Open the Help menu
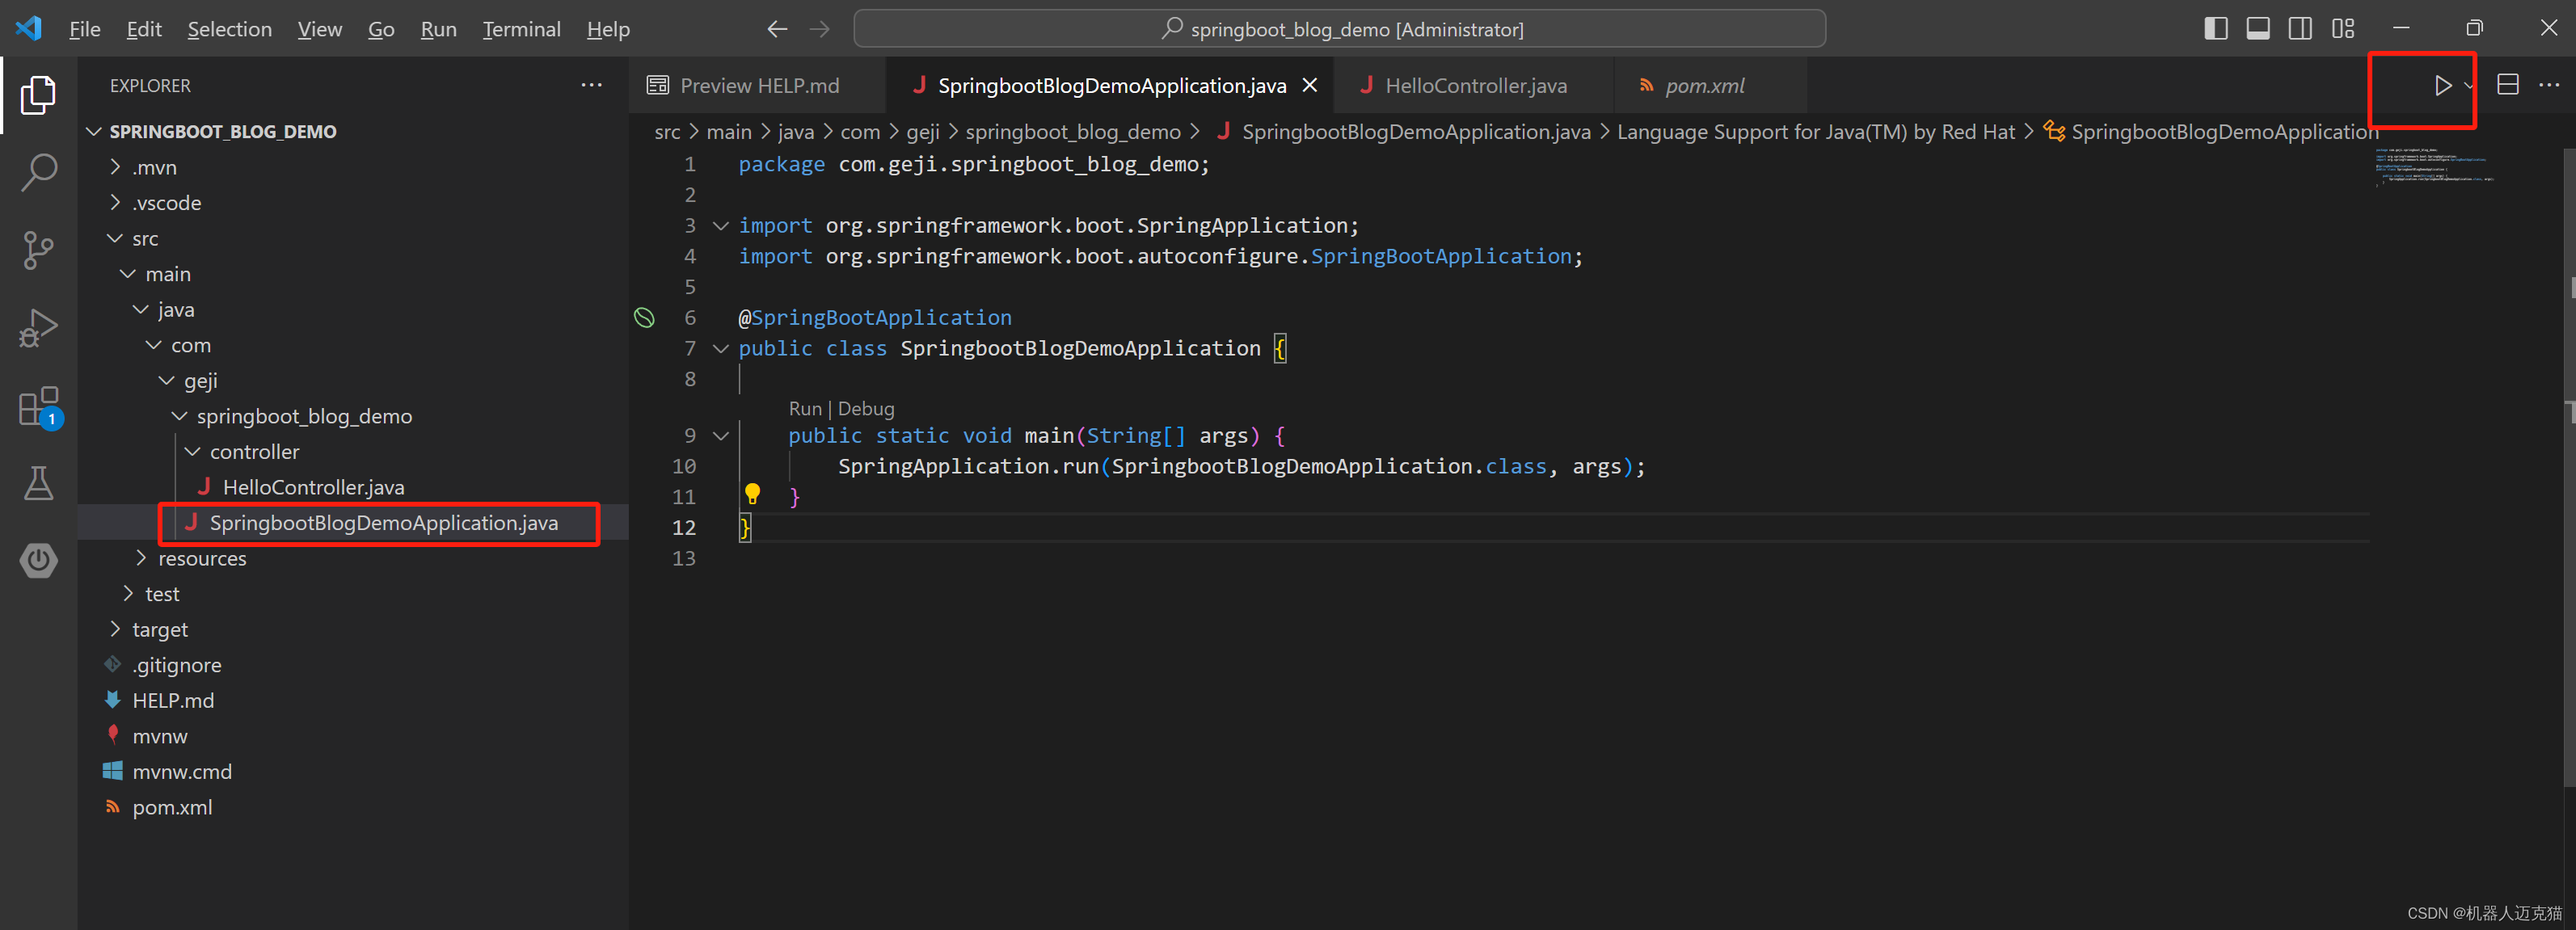2576x930 pixels. pyautogui.click(x=608, y=29)
